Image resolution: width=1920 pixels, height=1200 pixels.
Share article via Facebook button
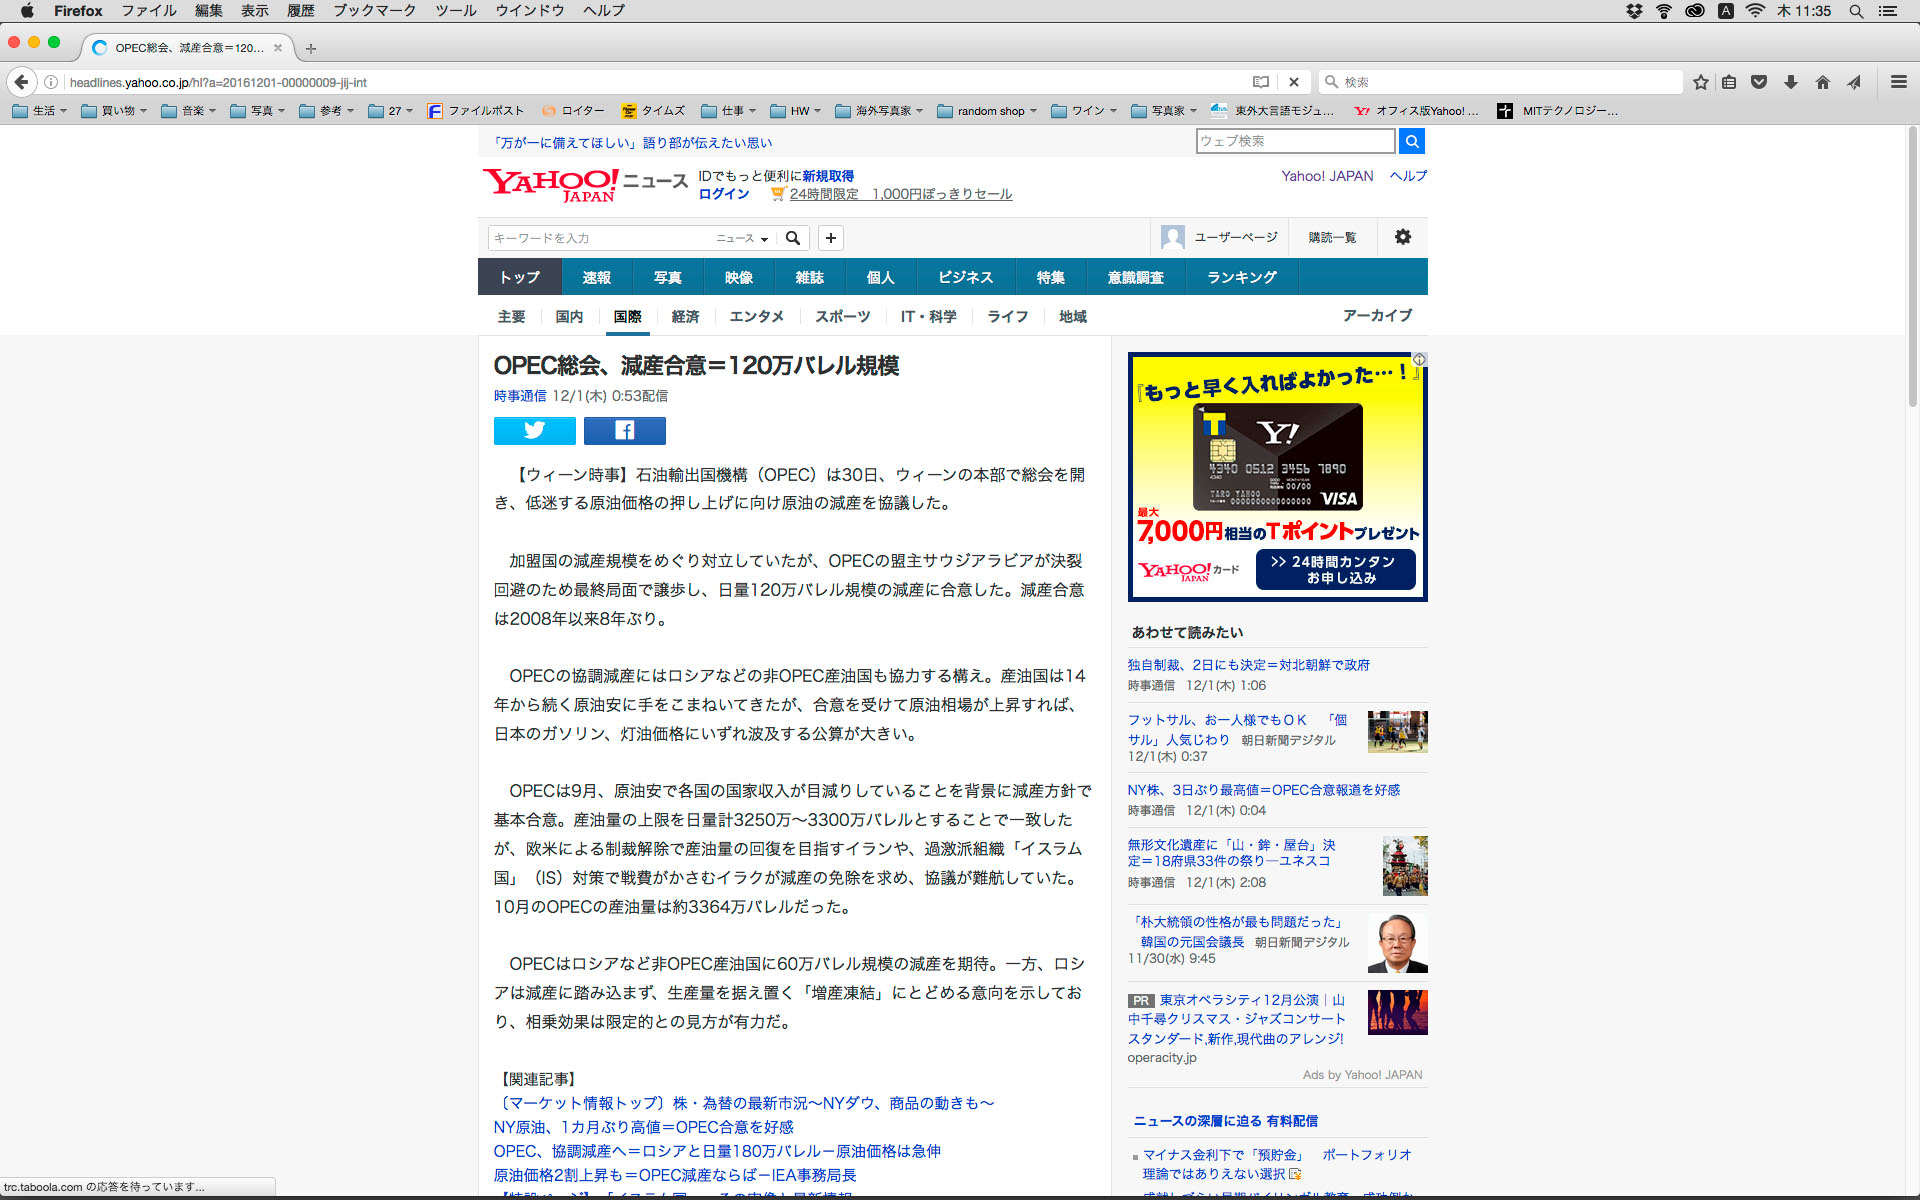(x=624, y=430)
